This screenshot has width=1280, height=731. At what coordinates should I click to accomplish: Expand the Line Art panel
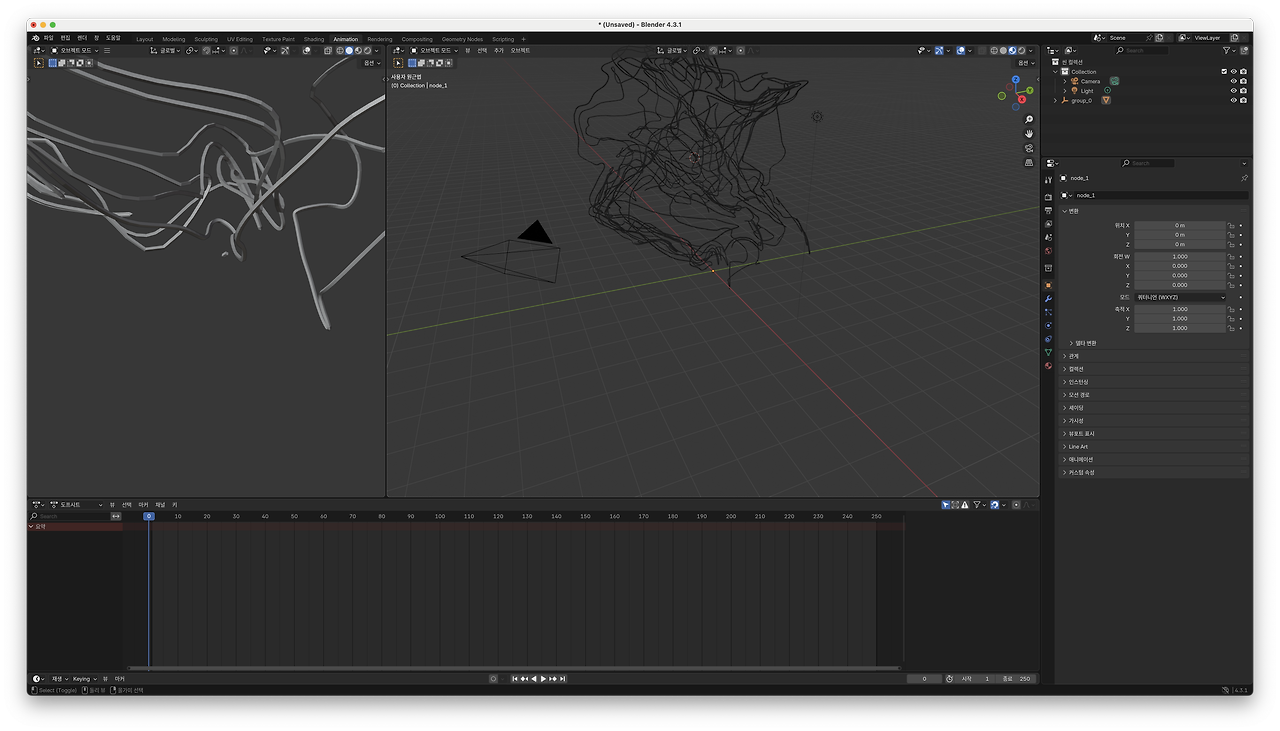coord(1078,447)
